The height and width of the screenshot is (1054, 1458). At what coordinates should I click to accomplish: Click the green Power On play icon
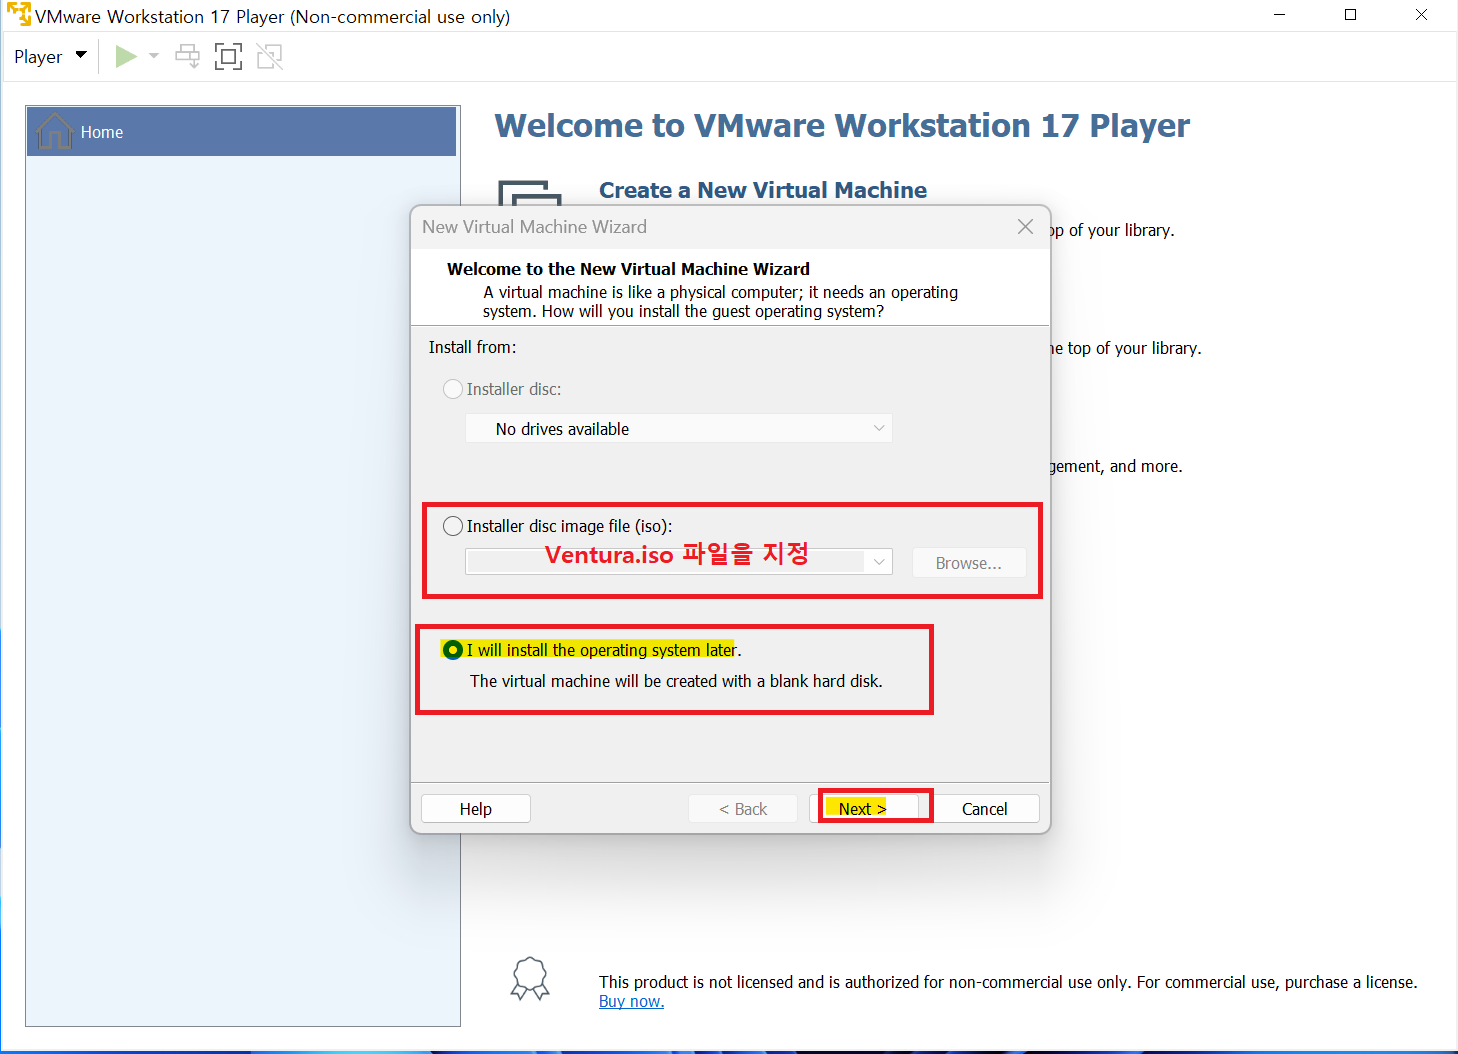126,57
